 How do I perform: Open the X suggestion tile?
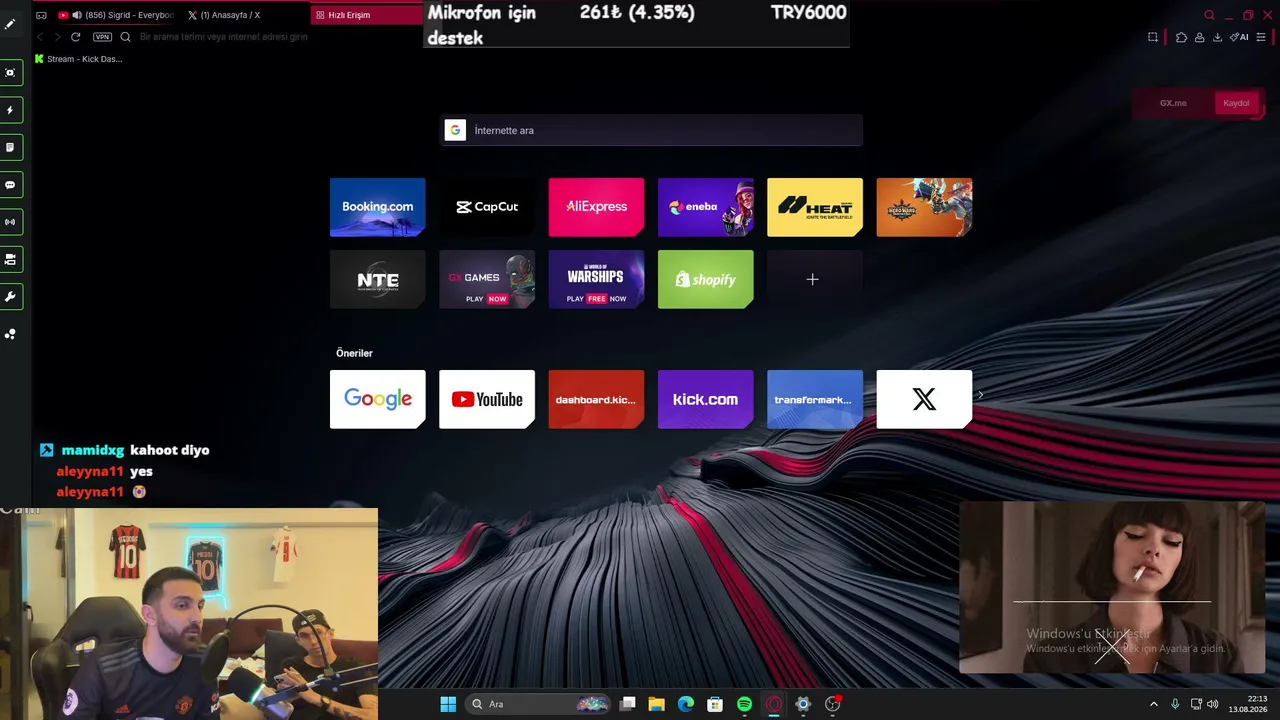[924, 399]
